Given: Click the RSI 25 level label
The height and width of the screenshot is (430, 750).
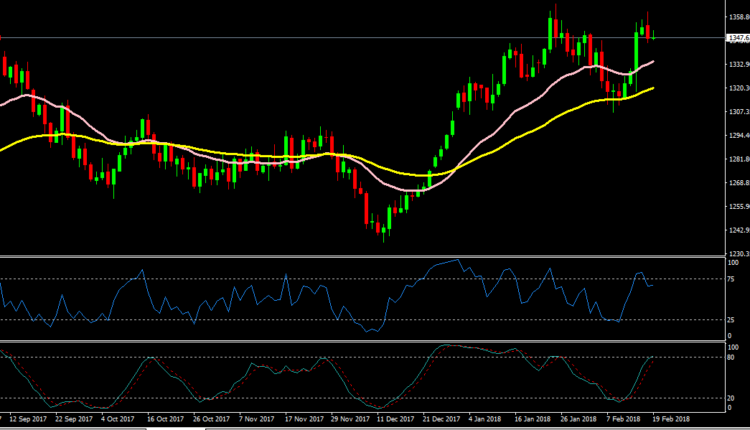Looking at the screenshot, I should [x=732, y=320].
